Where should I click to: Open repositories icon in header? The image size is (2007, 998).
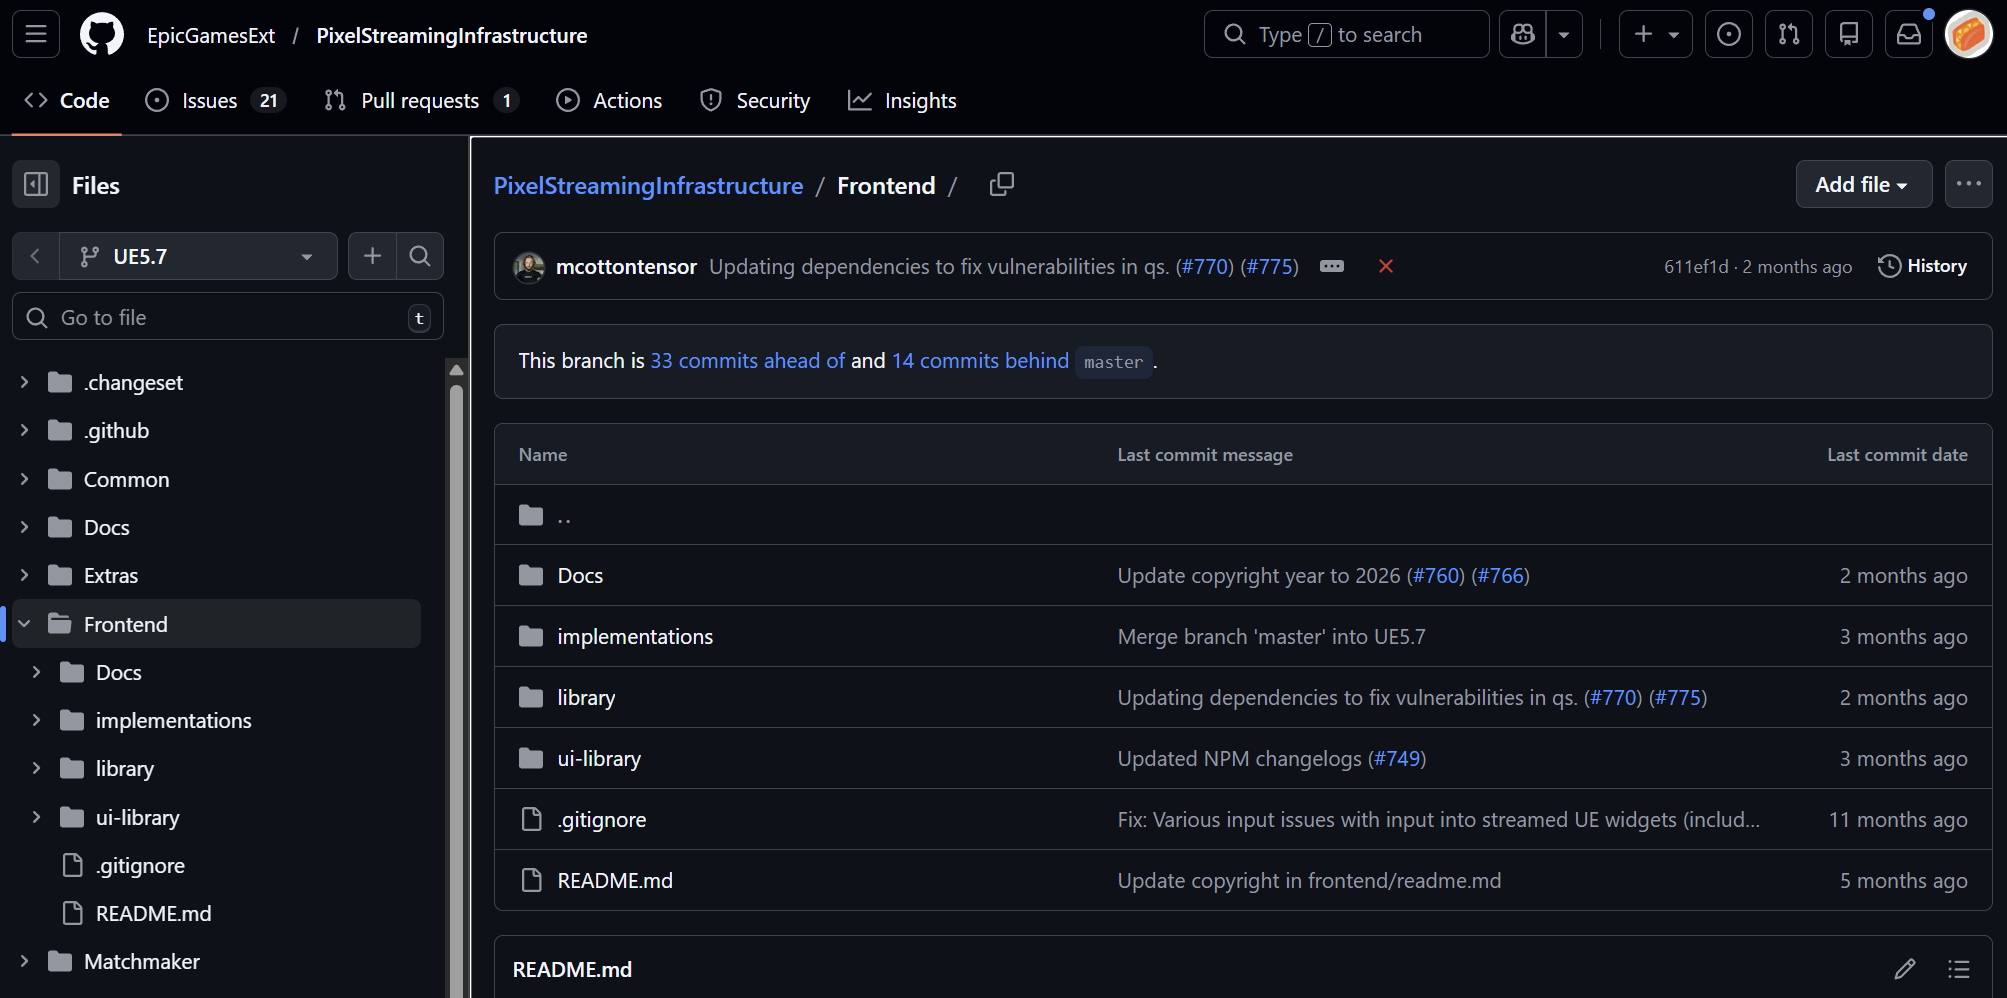click(x=1849, y=35)
